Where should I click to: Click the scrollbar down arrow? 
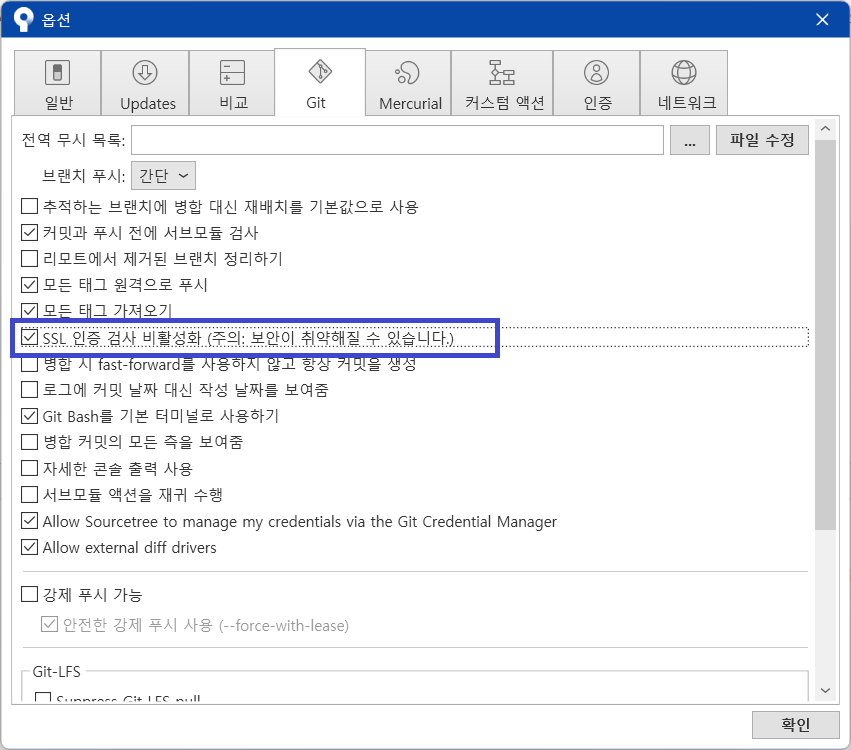(825, 690)
